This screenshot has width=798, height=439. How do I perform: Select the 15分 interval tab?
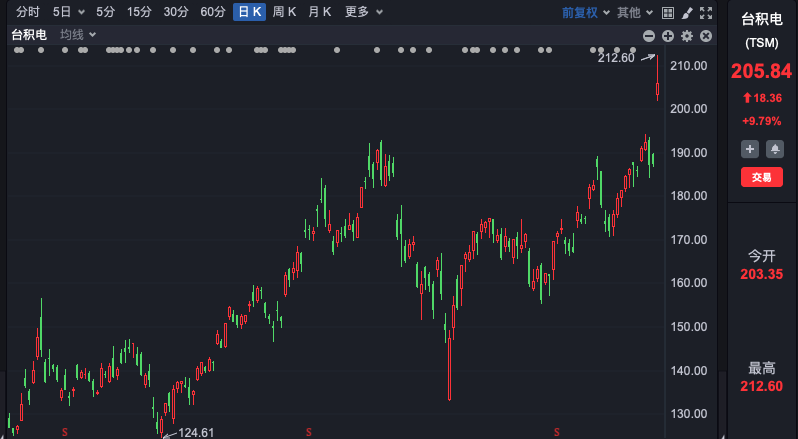[139, 12]
